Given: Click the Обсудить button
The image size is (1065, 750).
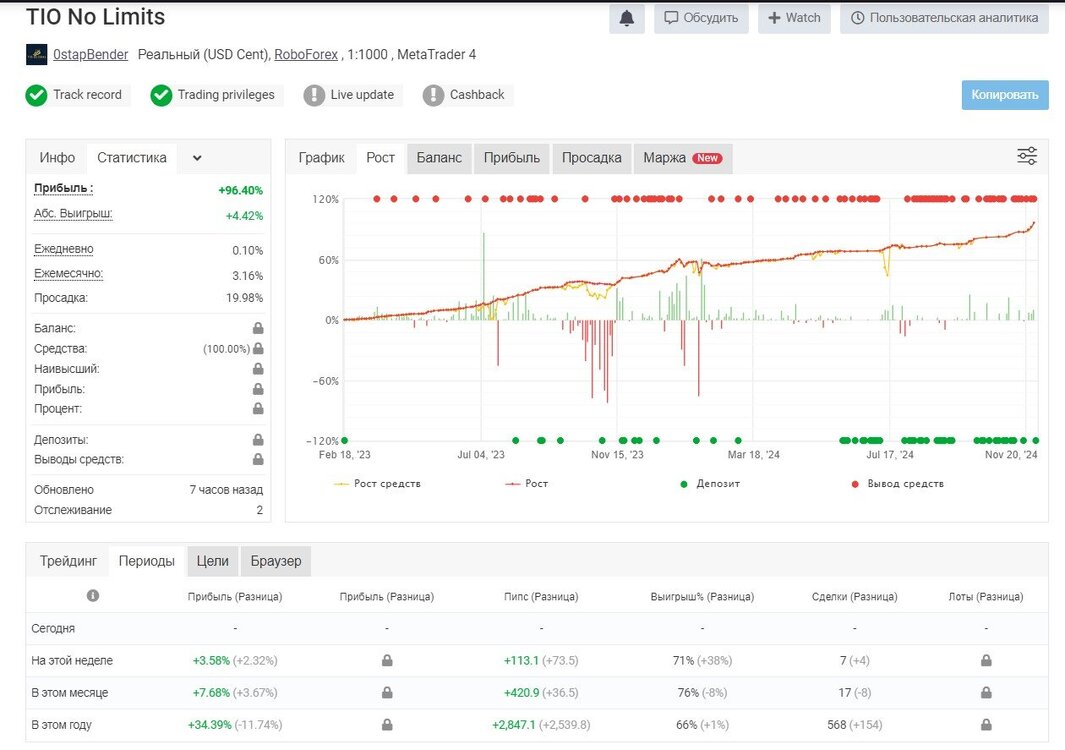Looking at the screenshot, I should 701,18.
